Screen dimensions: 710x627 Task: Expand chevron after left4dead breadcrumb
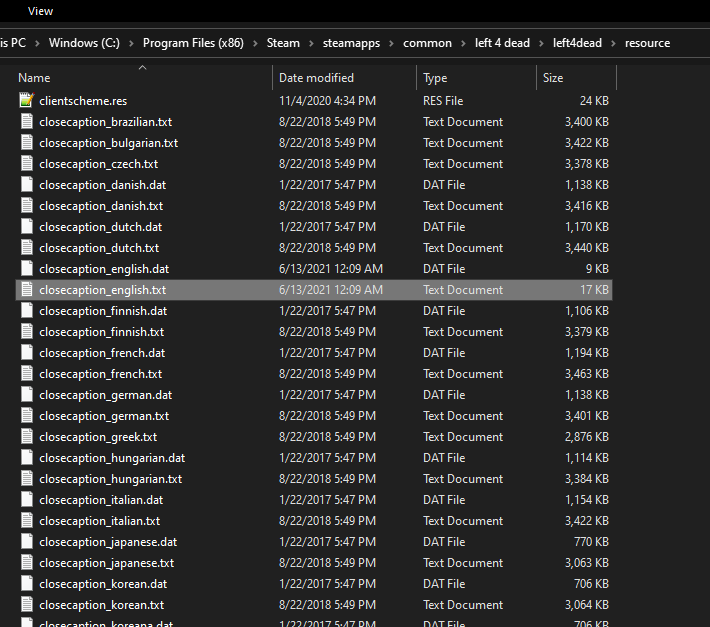click(x=614, y=43)
